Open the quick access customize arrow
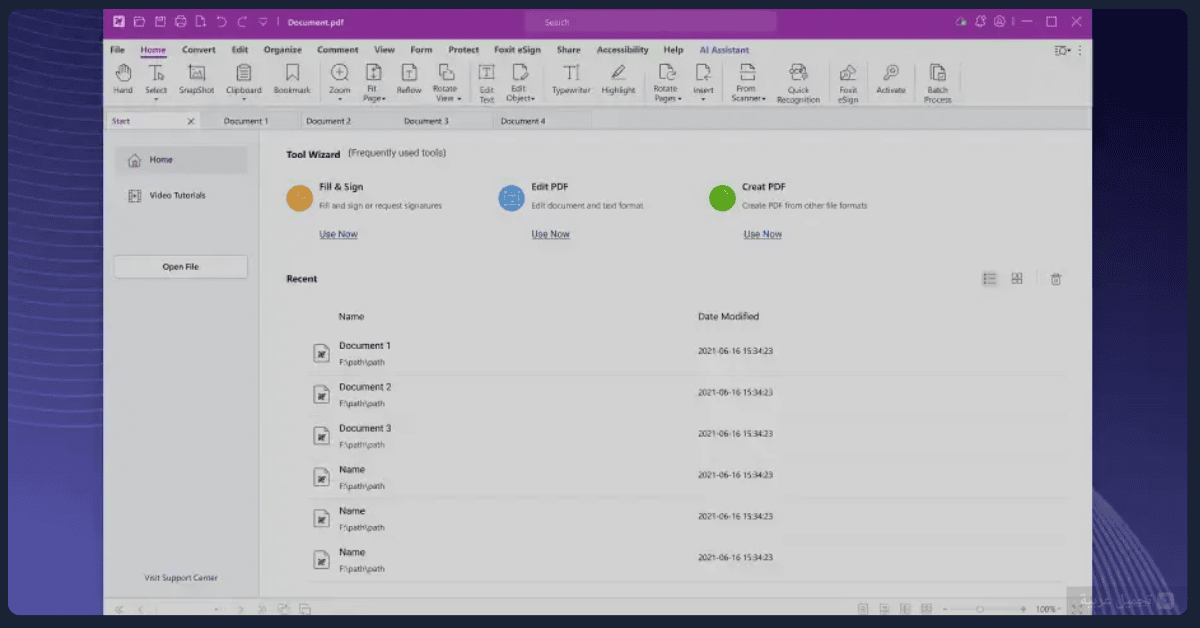This screenshot has height=628, width=1200. pyautogui.click(x=263, y=21)
